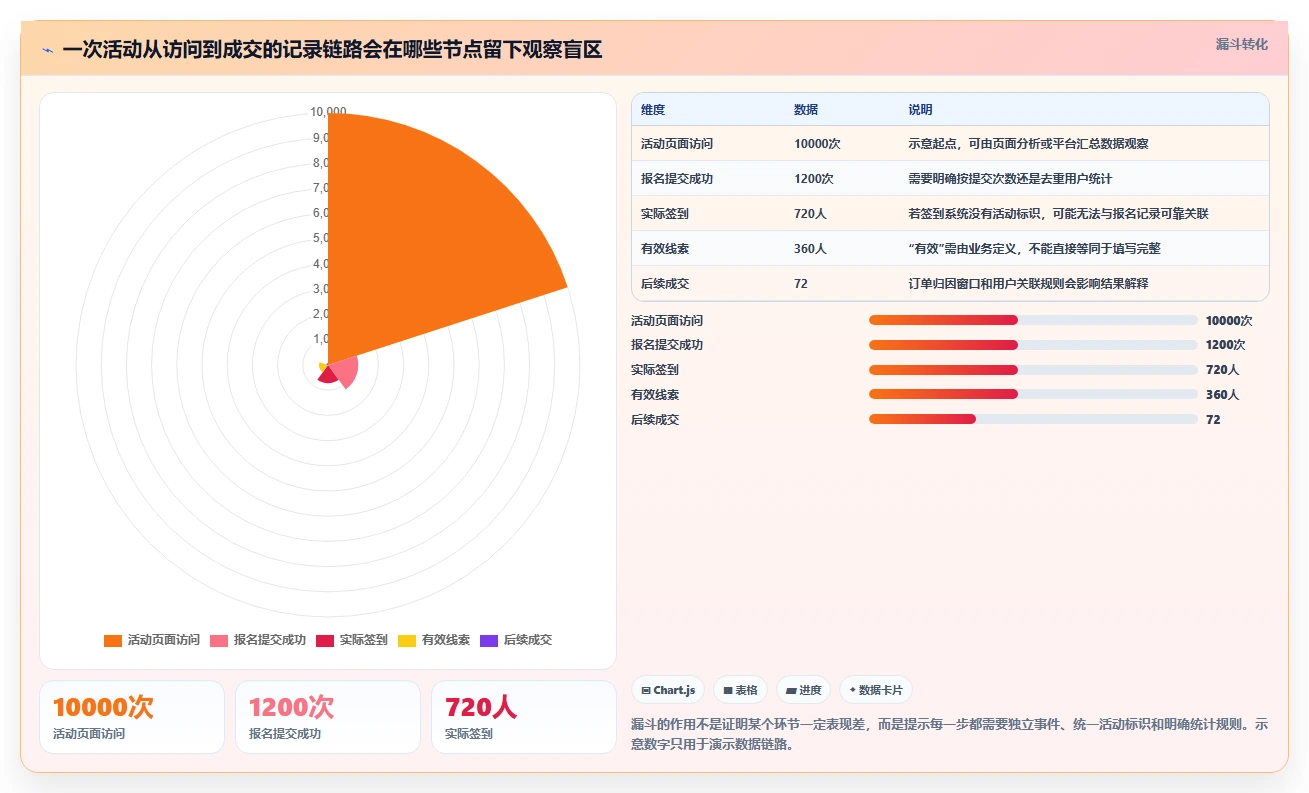The image size is (1309, 793).
Task: Click the Chart.js tag chip
Action: coord(668,690)
